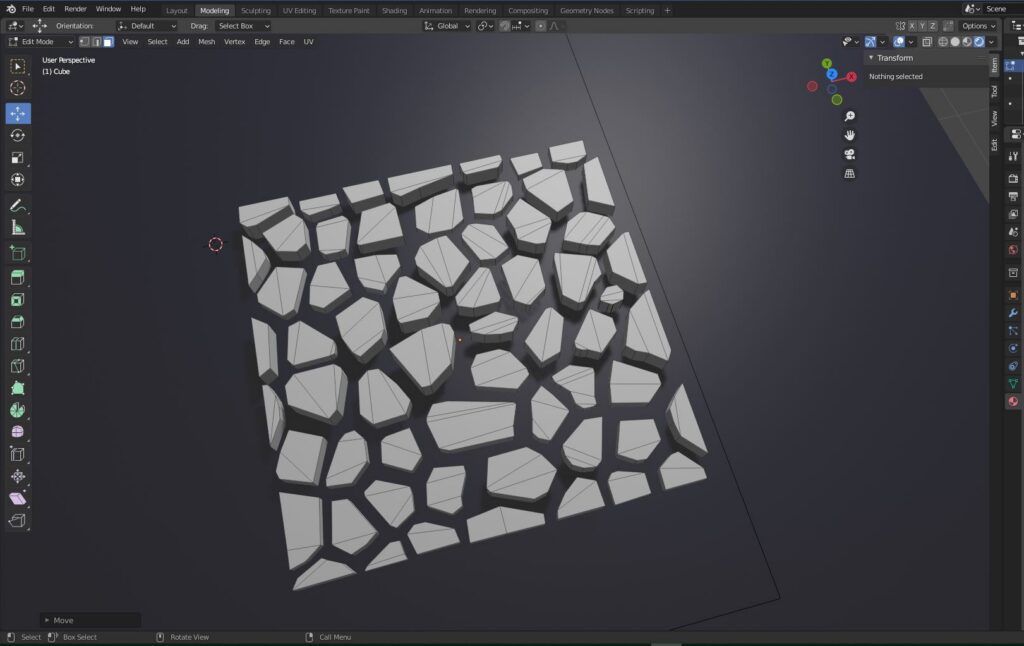Activate the Rotate tool
Screen dimensions: 1024x646
(x=18, y=135)
